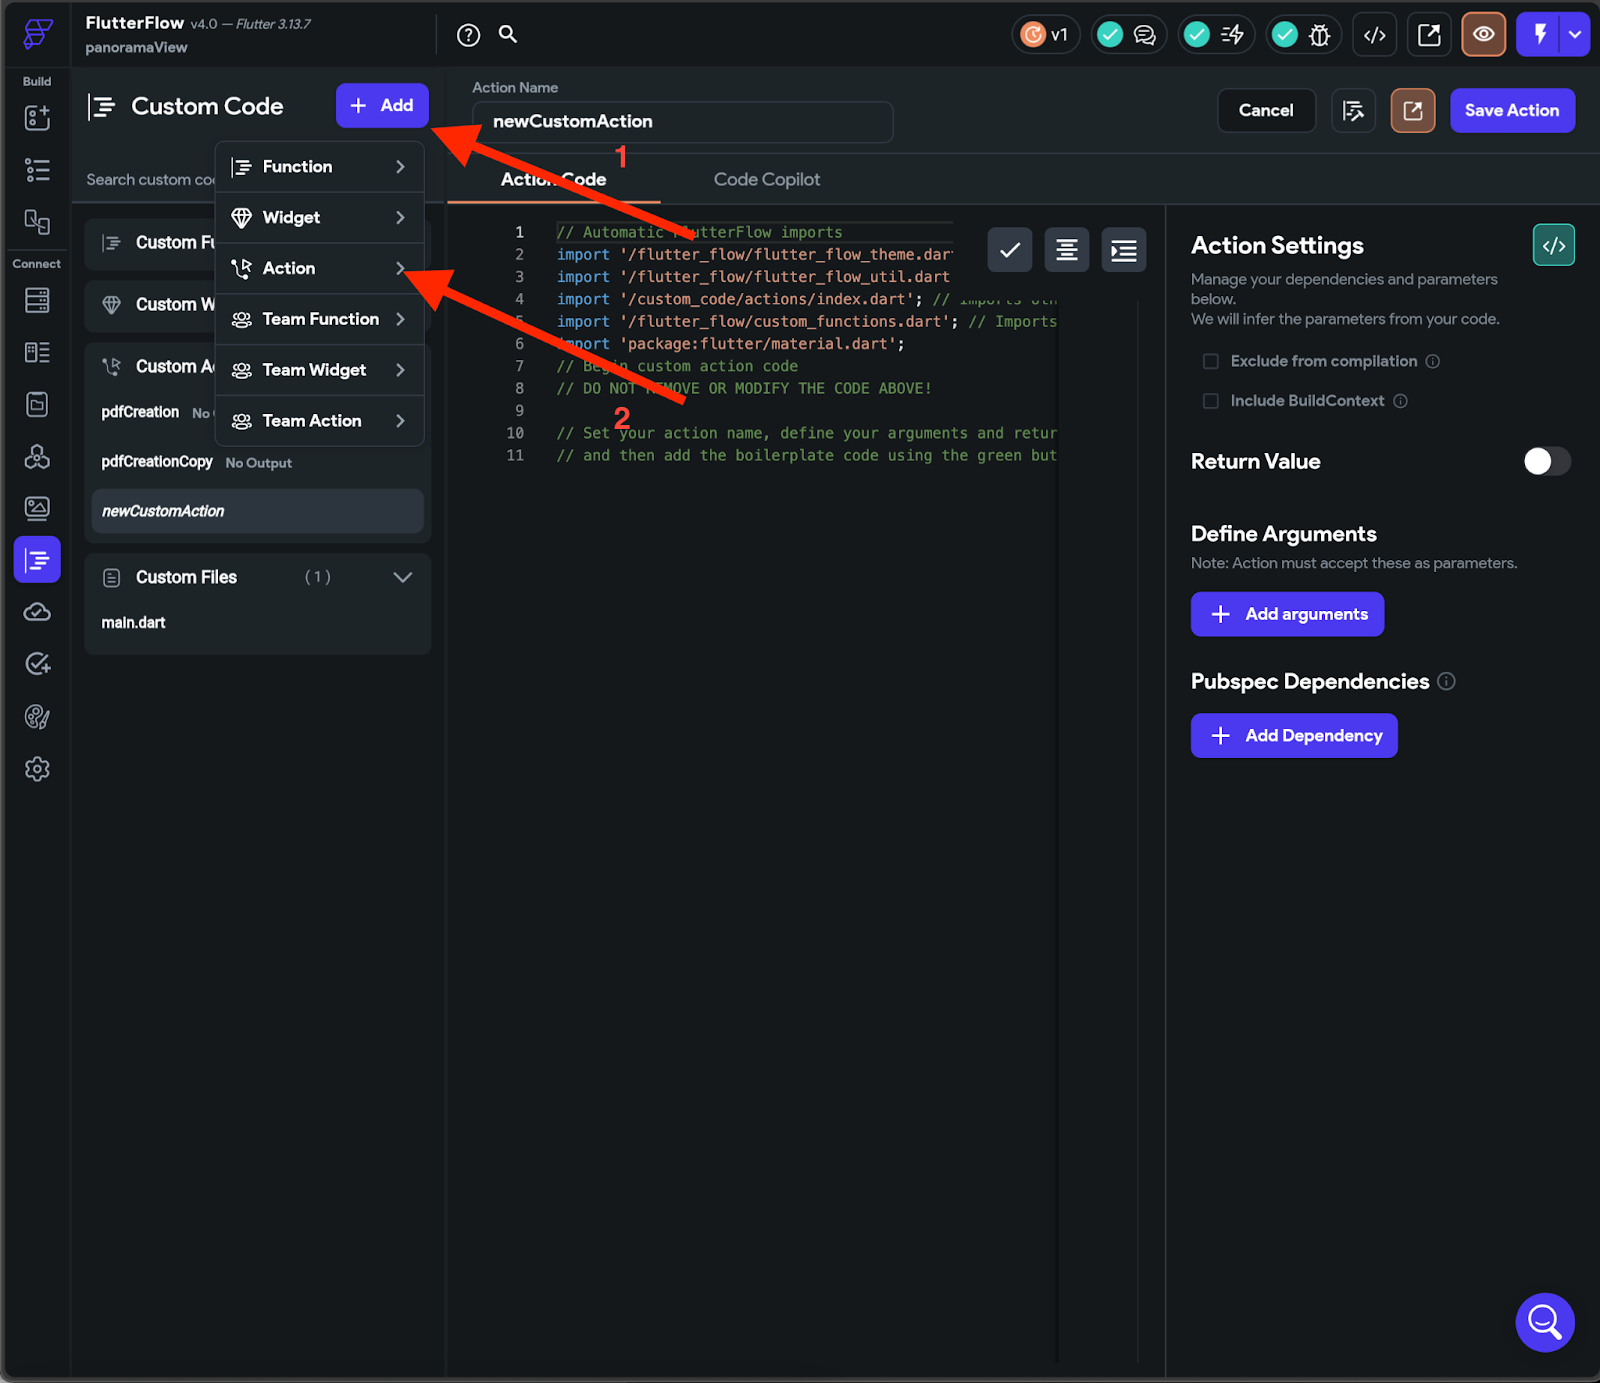Image resolution: width=1600 pixels, height=1383 pixels.
Task: Click the Save Action button
Action: (x=1512, y=110)
